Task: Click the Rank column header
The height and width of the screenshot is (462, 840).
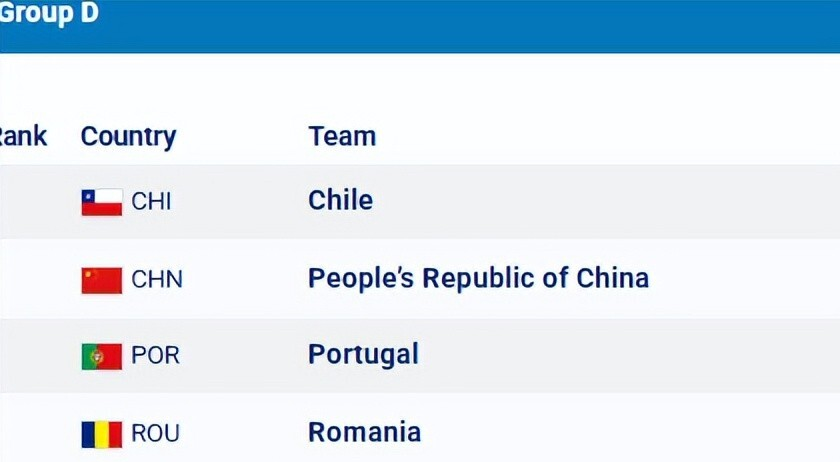Action: [x=22, y=136]
